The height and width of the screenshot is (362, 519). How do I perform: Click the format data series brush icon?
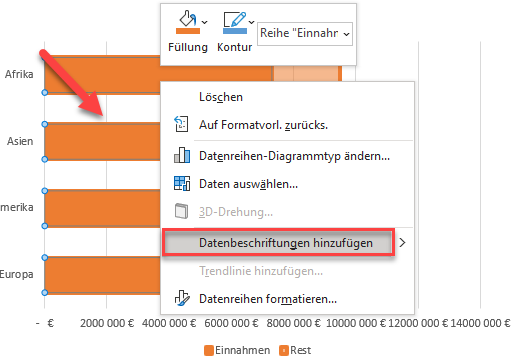(x=182, y=298)
